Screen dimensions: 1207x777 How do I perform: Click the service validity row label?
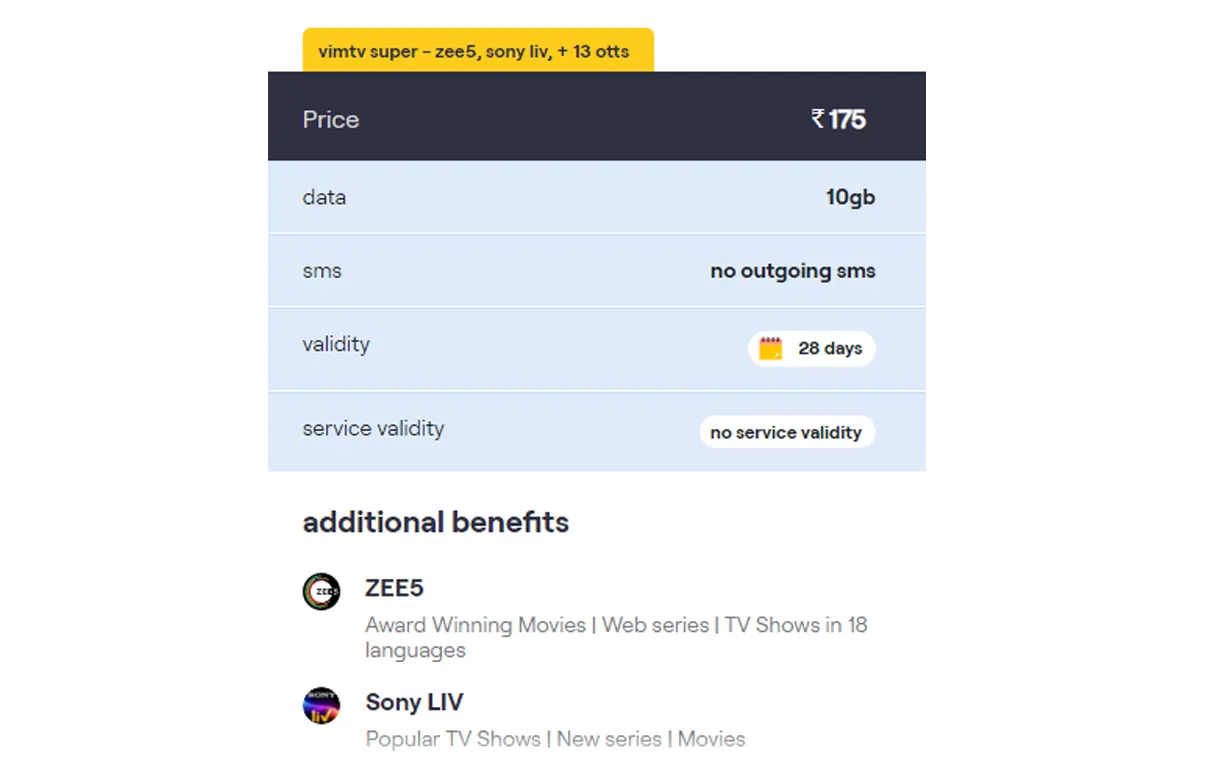pyautogui.click(x=373, y=429)
